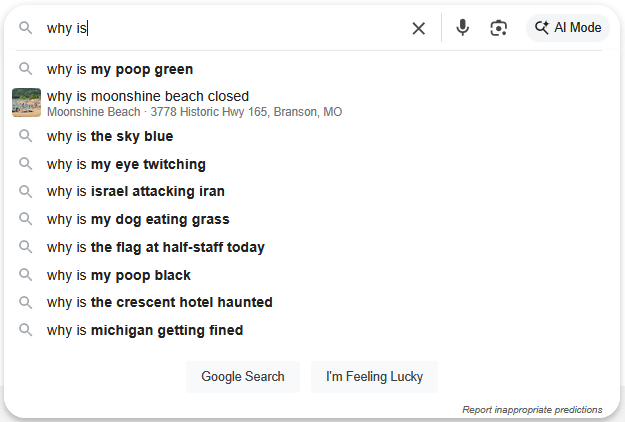Click the AI Mode button
This screenshot has height=422, width=625.
pyautogui.click(x=568, y=27)
